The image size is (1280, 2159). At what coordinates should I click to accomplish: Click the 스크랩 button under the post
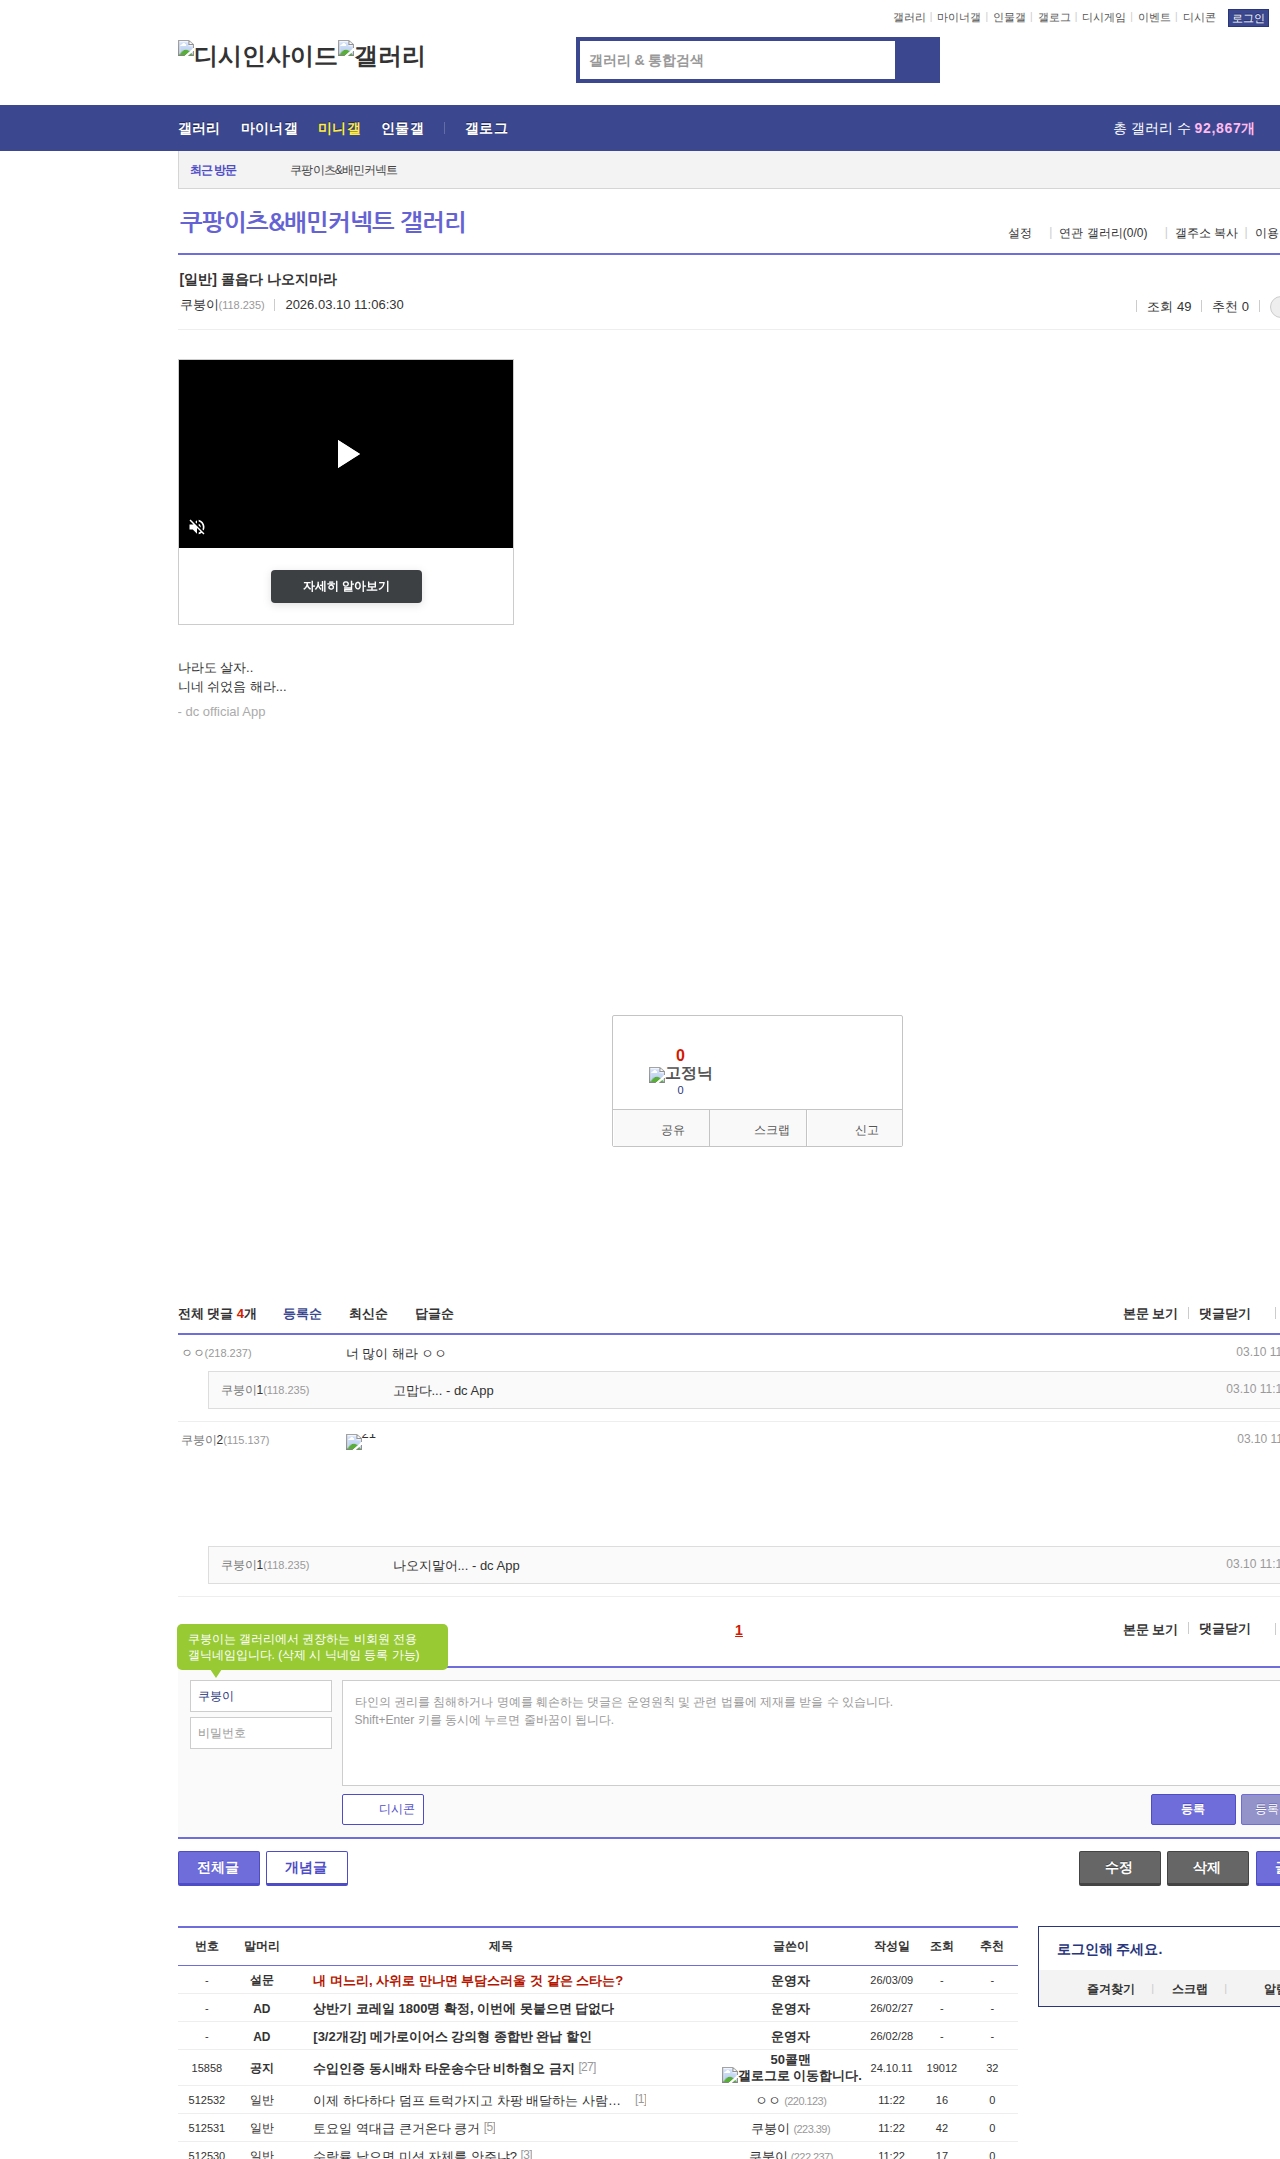point(758,1129)
